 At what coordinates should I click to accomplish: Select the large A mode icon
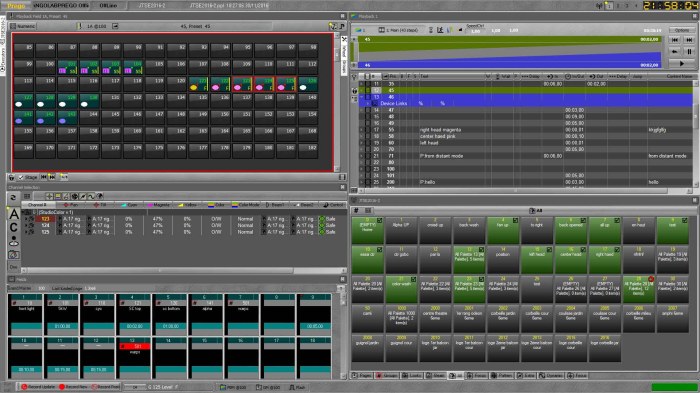(x=14, y=215)
